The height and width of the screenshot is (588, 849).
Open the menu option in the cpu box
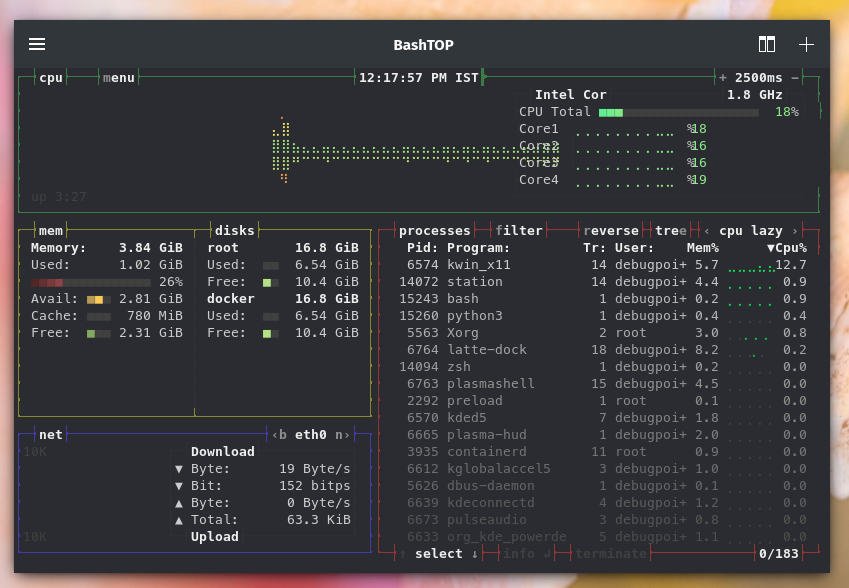coord(118,77)
